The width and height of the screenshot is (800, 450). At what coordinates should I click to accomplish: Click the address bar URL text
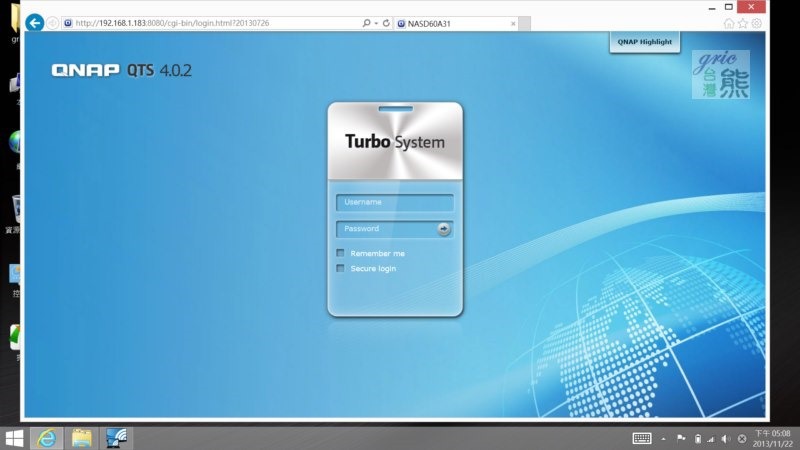pyautogui.click(x=172, y=23)
